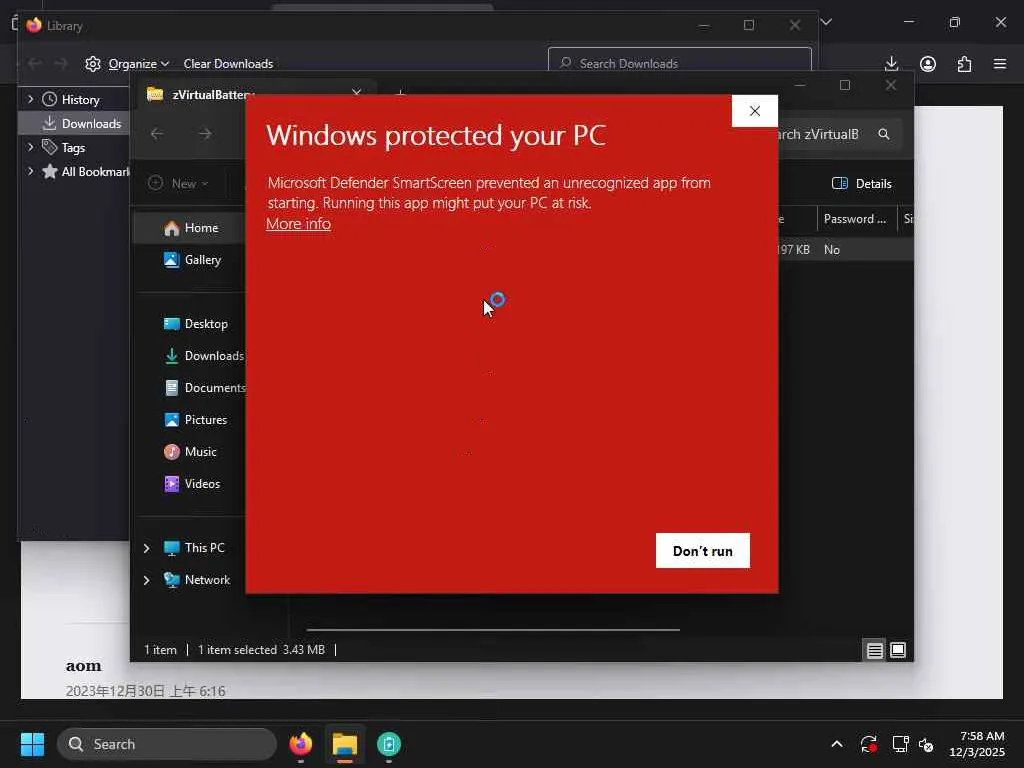
Task: Expand Tags in Library sidebar
Action: click(x=30, y=147)
